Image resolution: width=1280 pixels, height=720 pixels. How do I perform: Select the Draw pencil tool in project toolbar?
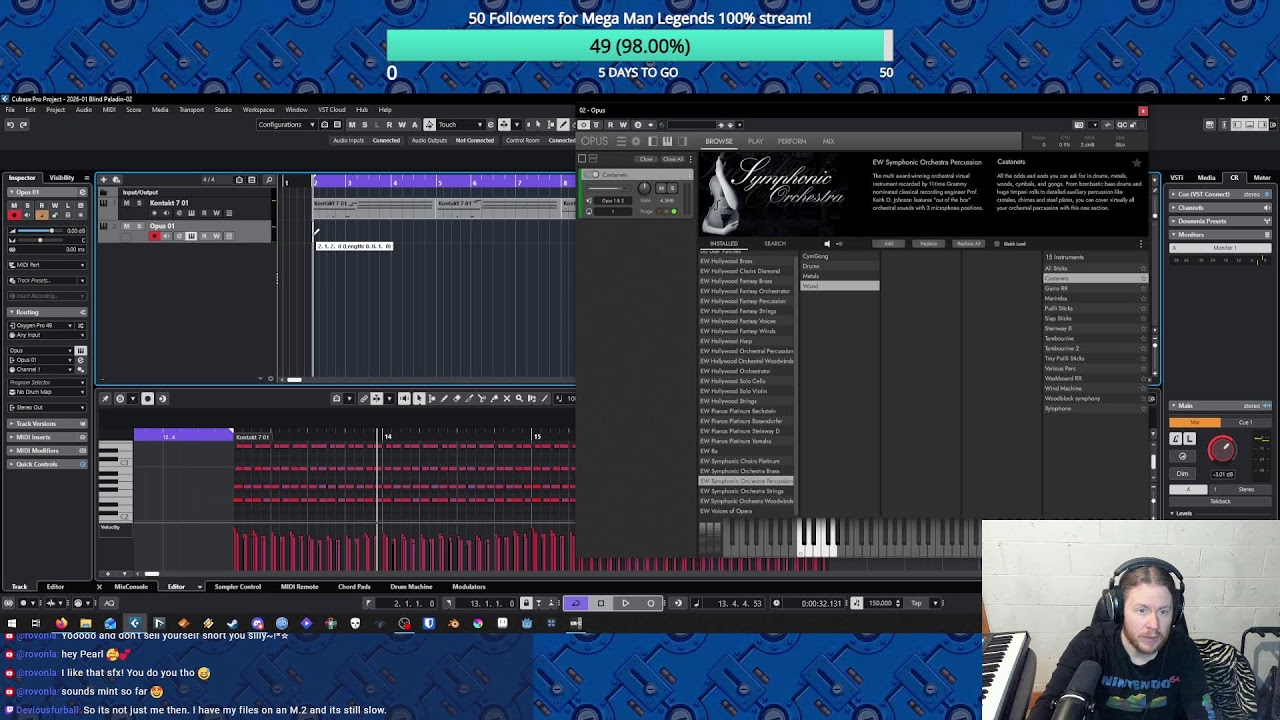(x=563, y=125)
